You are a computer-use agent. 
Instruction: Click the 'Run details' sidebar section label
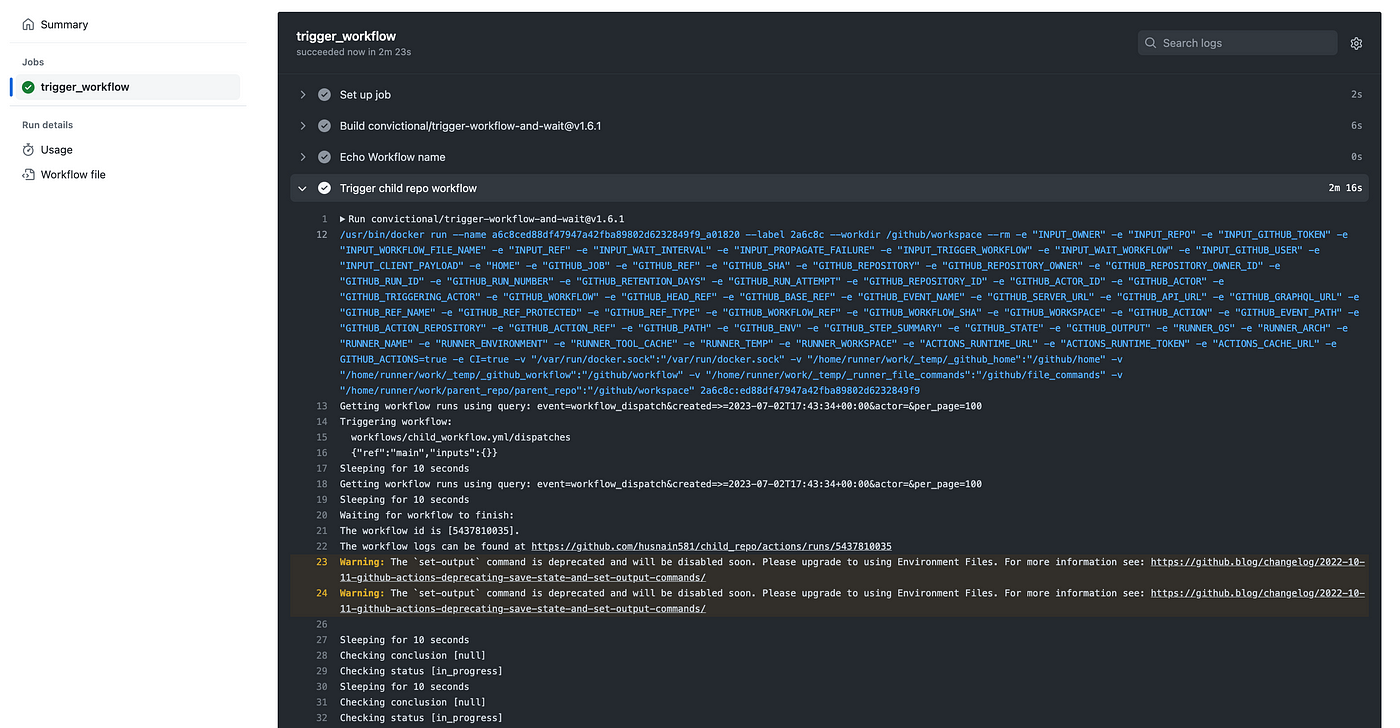(x=47, y=125)
